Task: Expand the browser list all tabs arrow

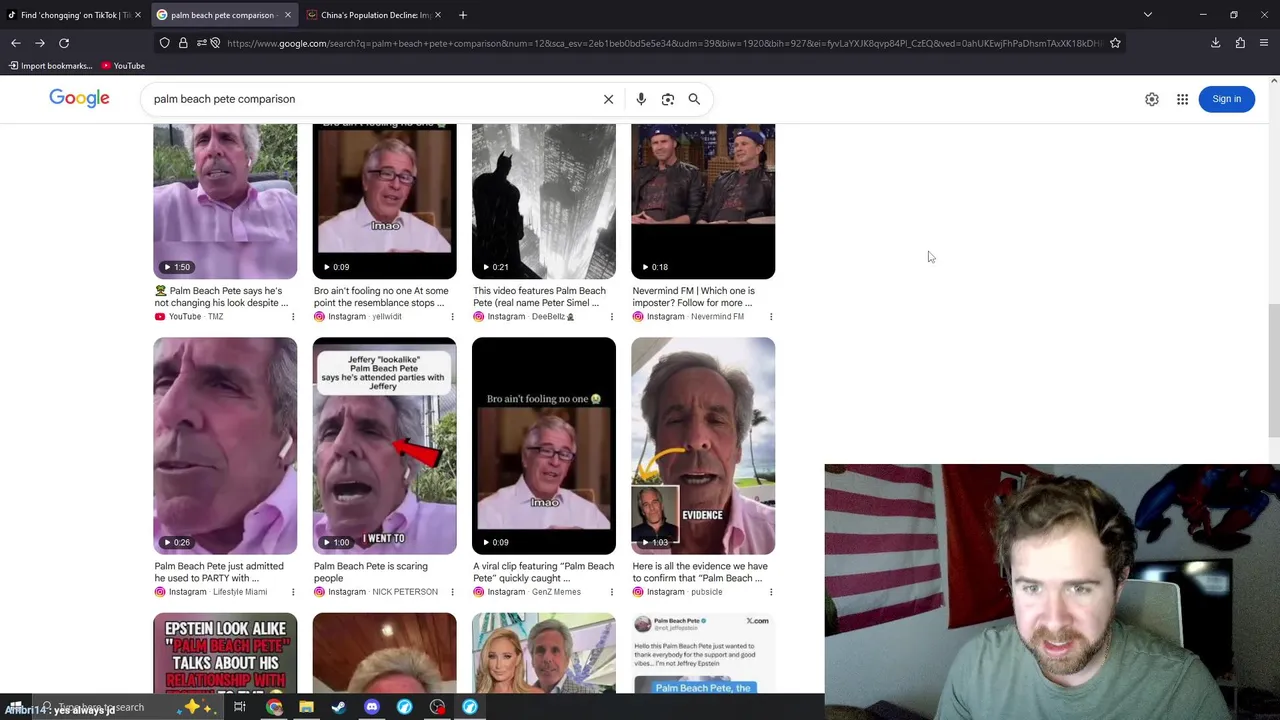Action: 1148,15
